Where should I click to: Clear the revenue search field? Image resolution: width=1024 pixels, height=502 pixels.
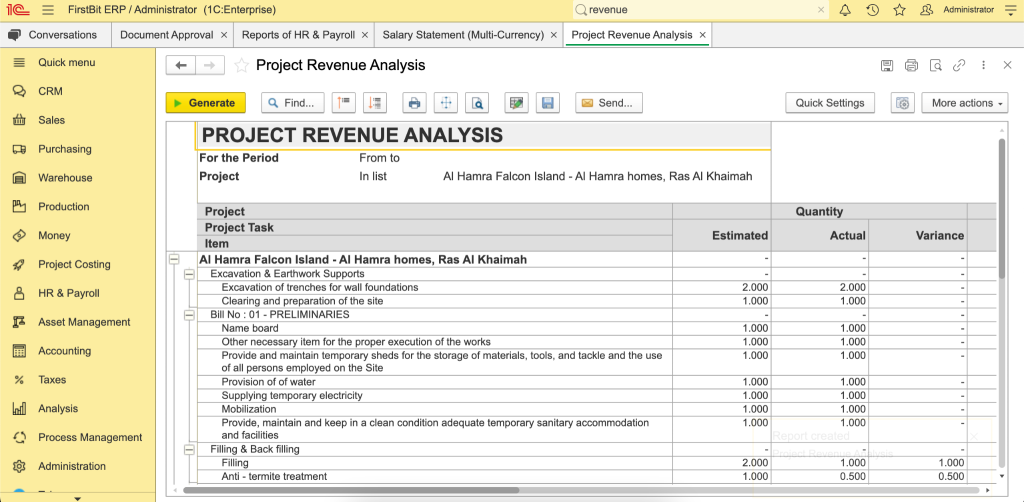click(821, 10)
